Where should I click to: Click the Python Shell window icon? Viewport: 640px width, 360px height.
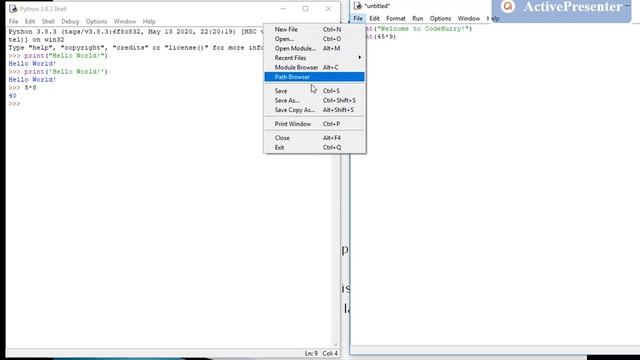point(13,9)
